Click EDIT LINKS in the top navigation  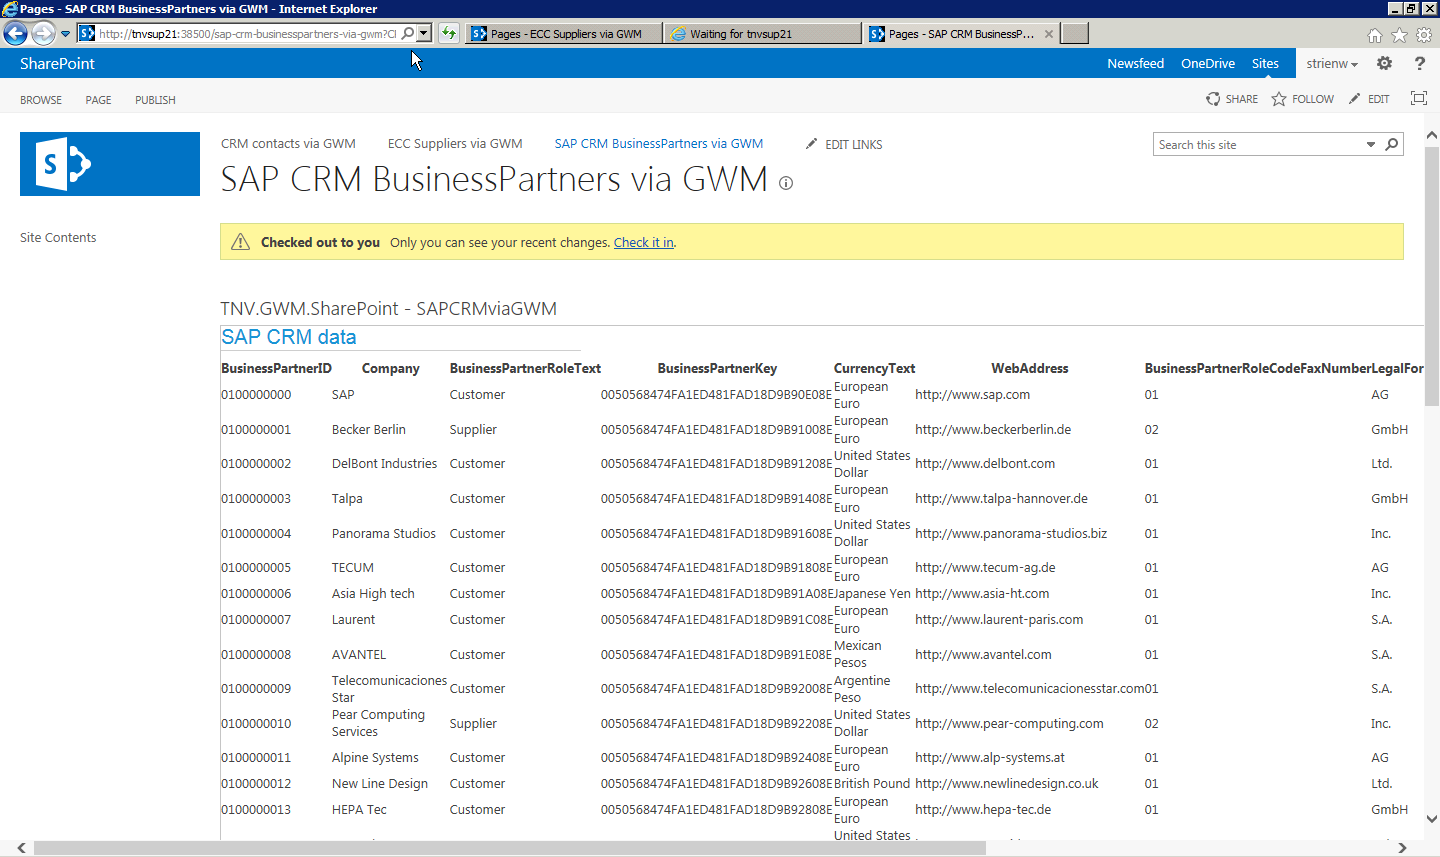844,144
